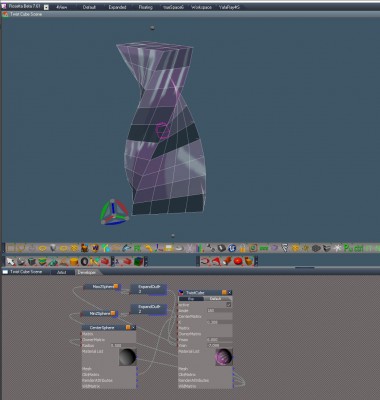Viewport: 380px width, 400px height.
Task: Toggle the Active checkbox in TwistCube
Action: click(229, 304)
